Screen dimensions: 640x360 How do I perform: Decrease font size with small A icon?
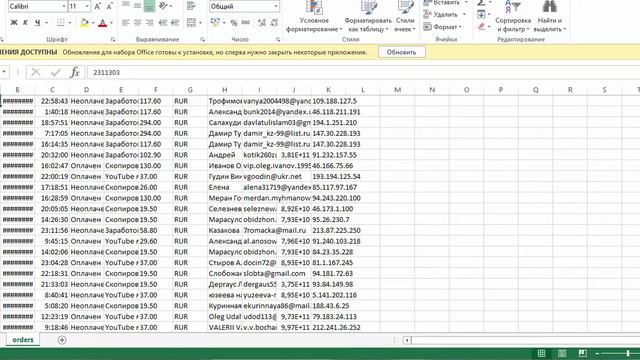pyautogui.click(x=109, y=6)
